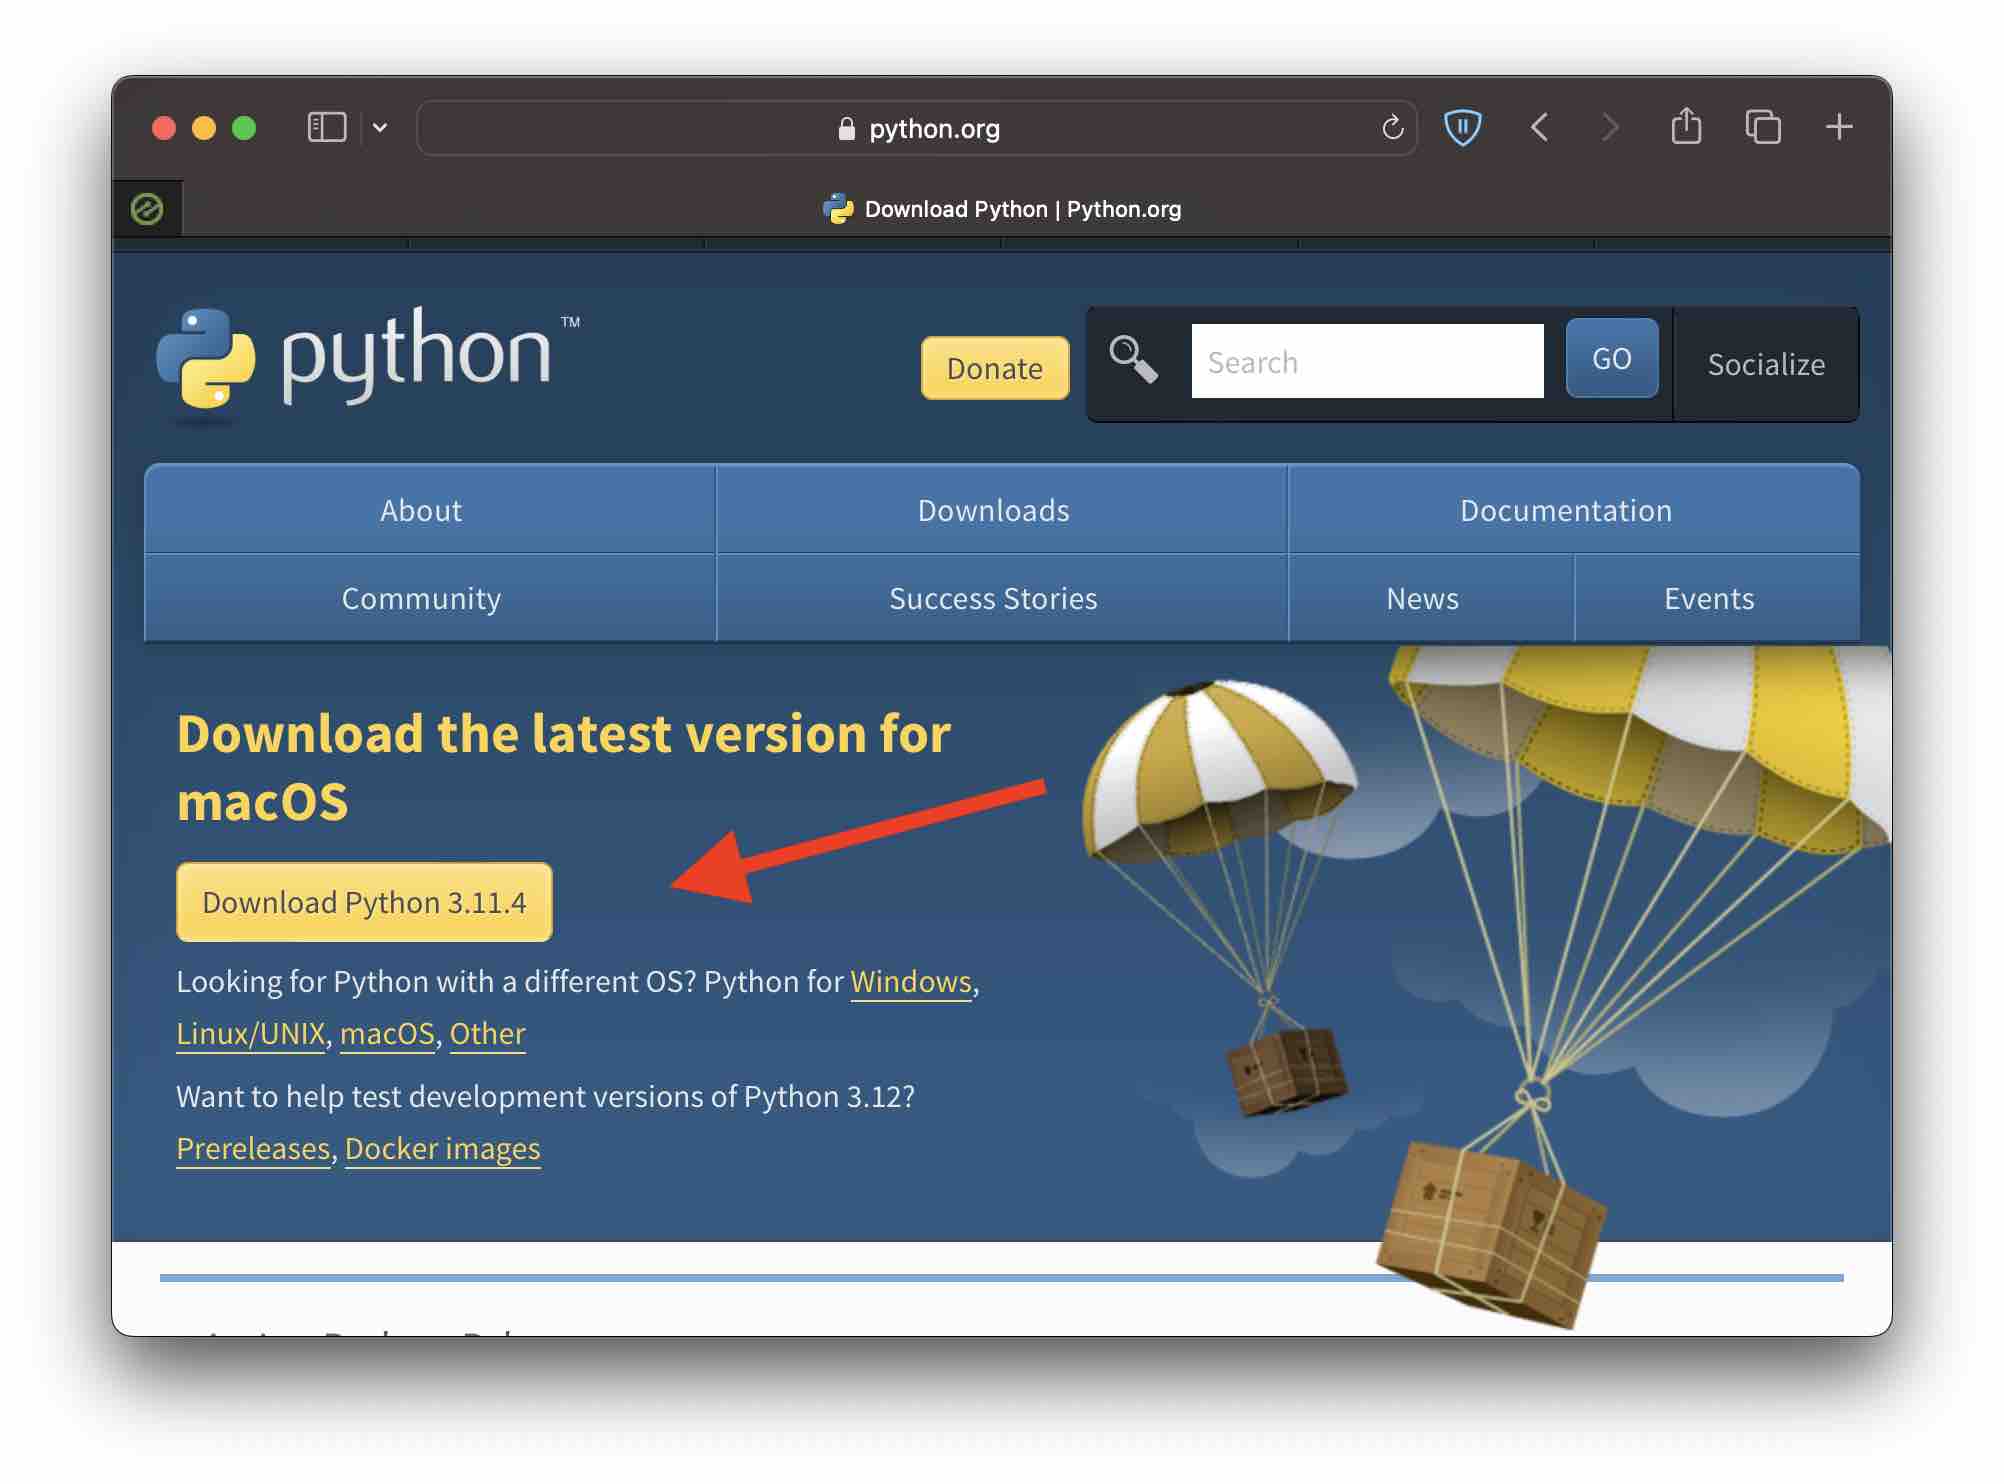This screenshot has height=1484, width=2004.
Task: Toggle the Safari sidebar
Action: [x=325, y=127]
